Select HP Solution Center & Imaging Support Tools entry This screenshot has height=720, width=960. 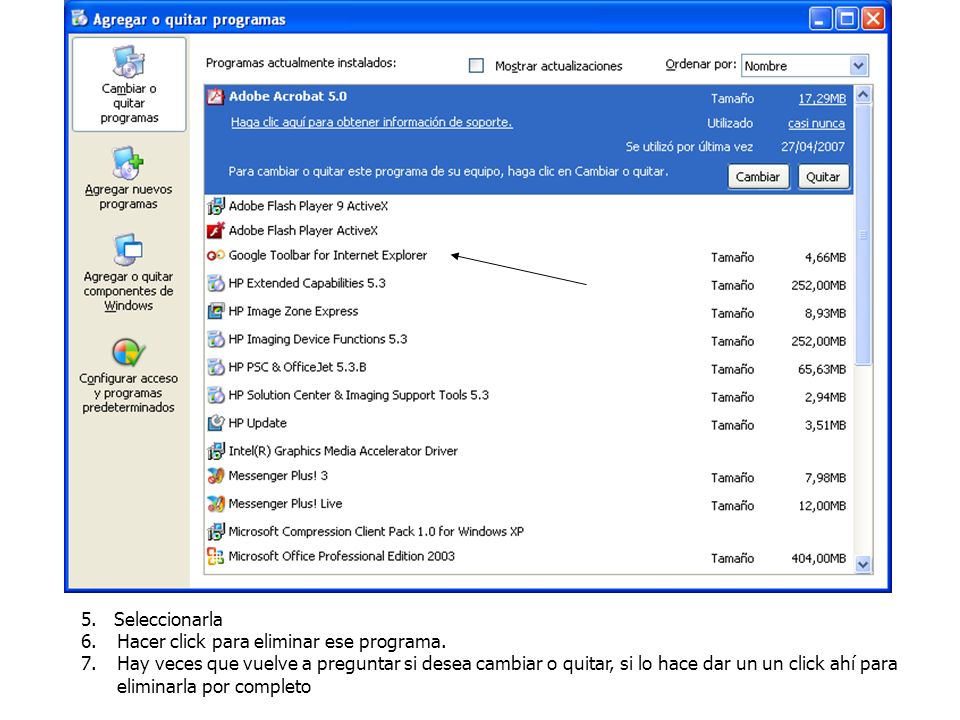coord(529,396)
